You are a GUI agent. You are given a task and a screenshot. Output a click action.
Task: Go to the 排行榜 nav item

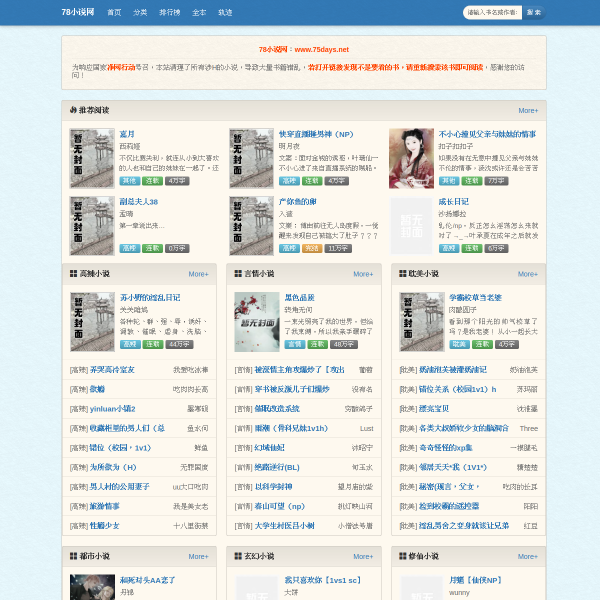tap(170, 13)
